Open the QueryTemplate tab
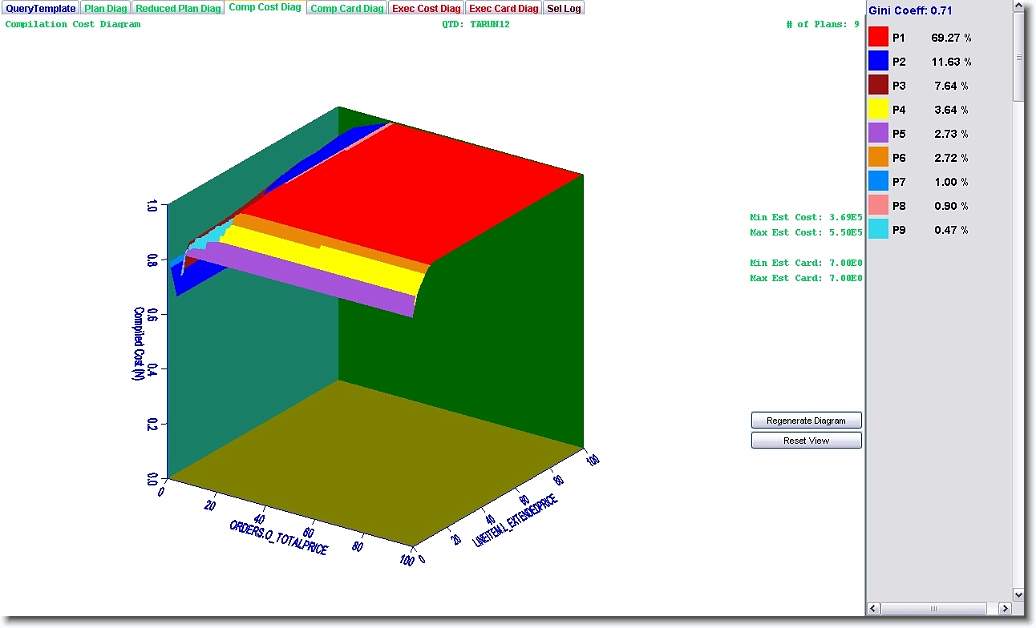The image size is (1036, 628). 40,8
